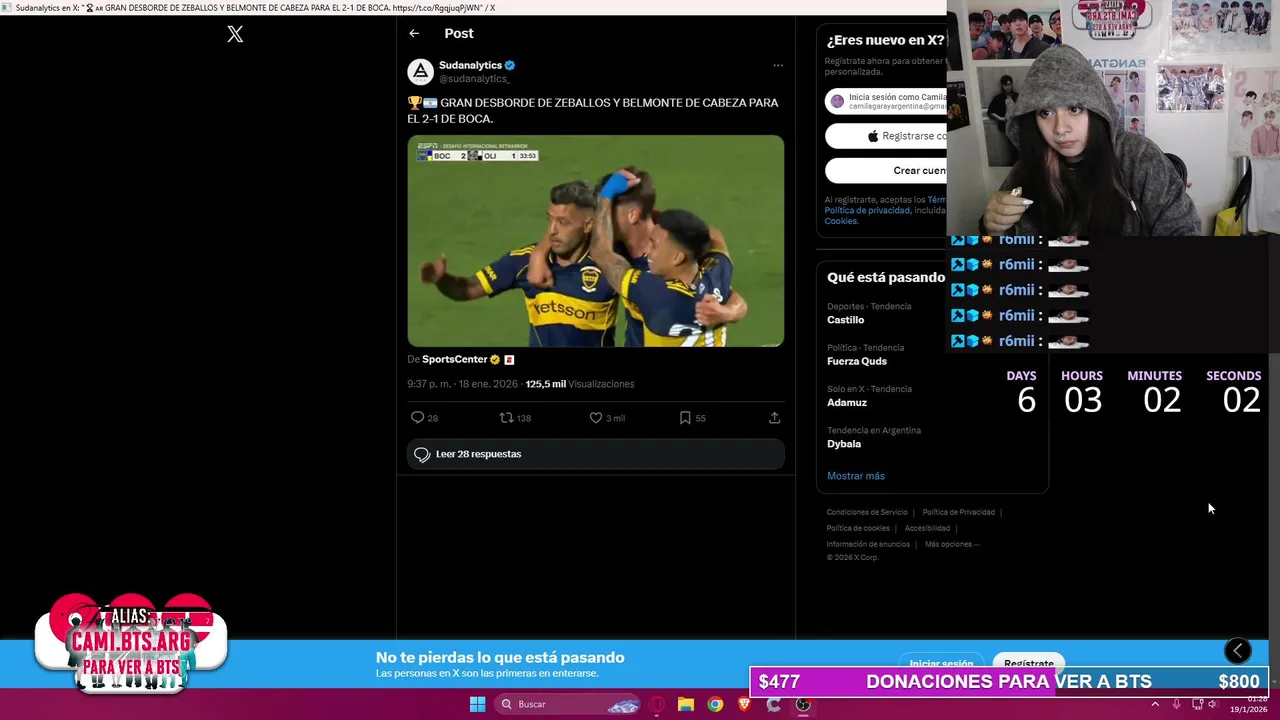Play the Boca goal video thumbnail

(596, 241)
